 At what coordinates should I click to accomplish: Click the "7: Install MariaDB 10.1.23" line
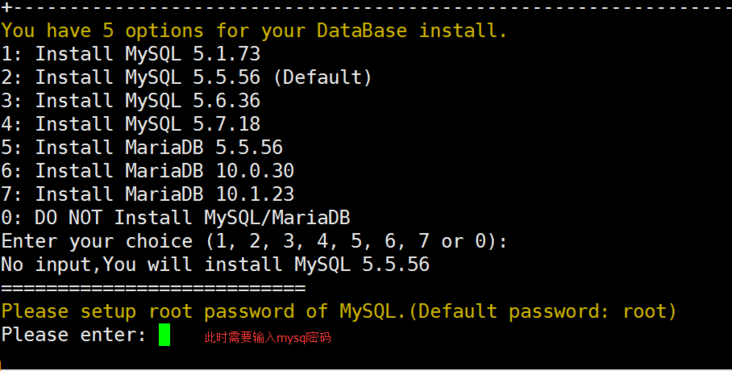[x=148, y=194]
